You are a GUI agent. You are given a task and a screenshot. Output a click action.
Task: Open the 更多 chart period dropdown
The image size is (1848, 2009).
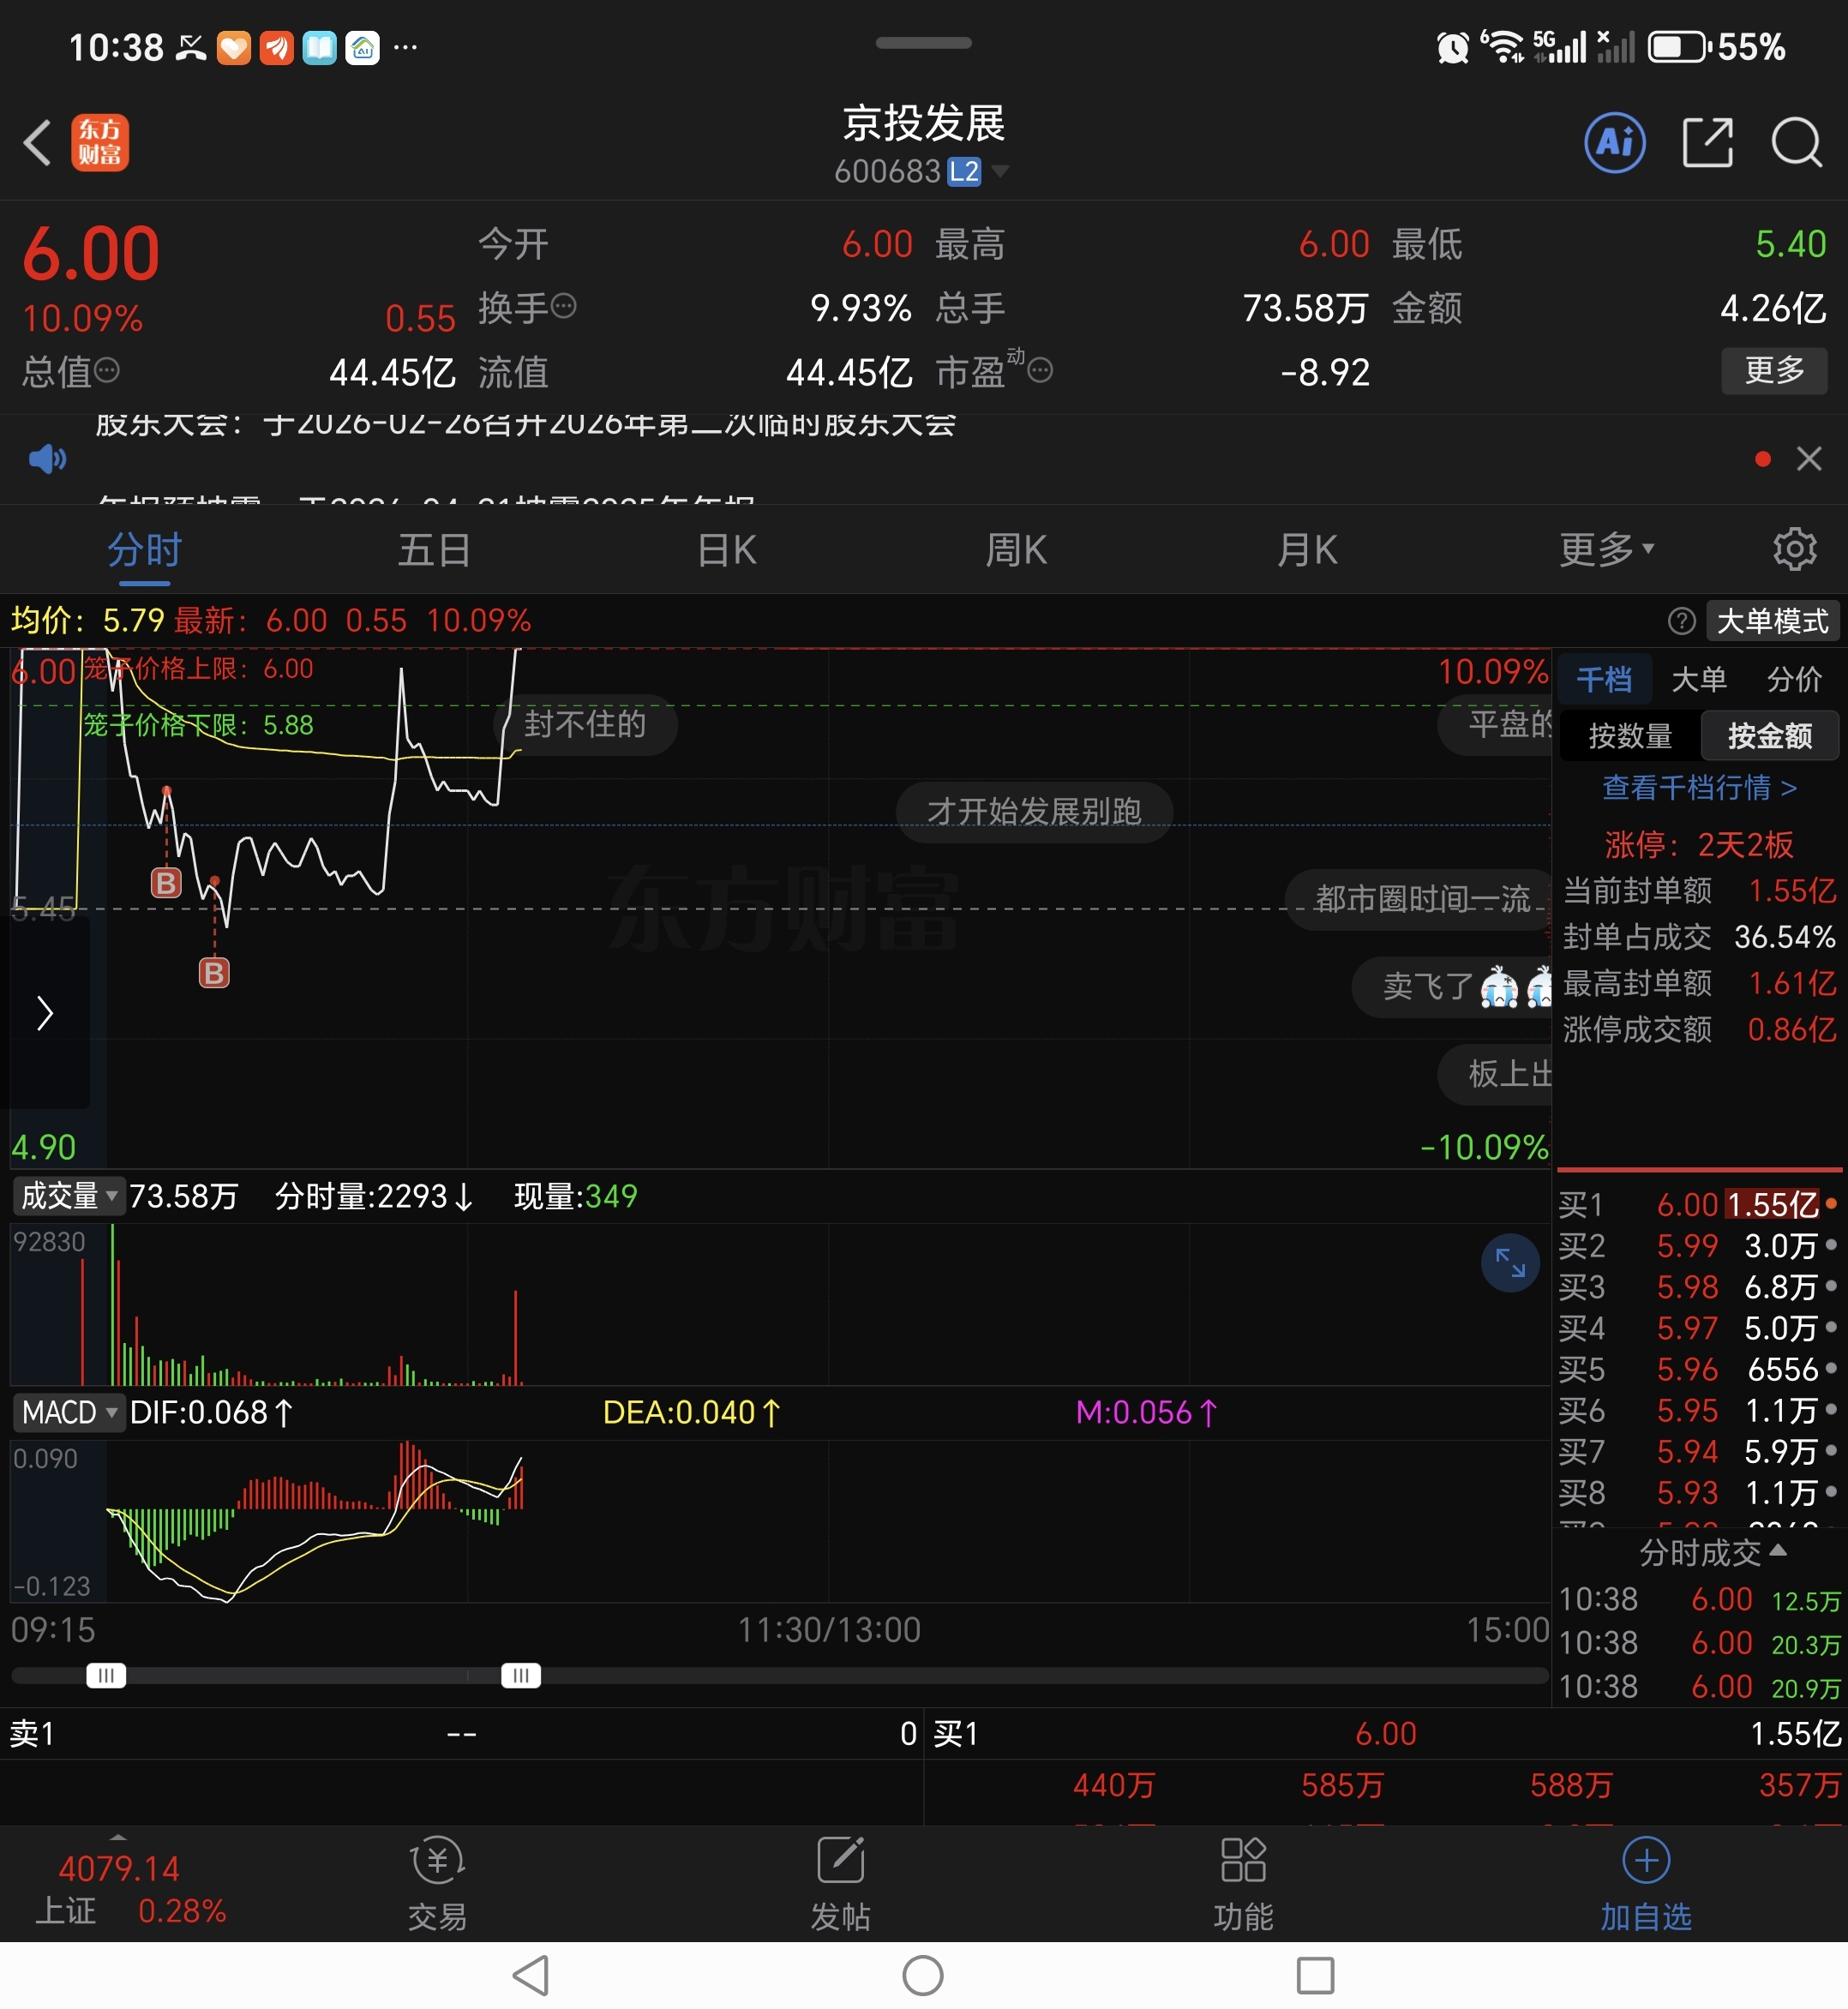[1606, 549]
